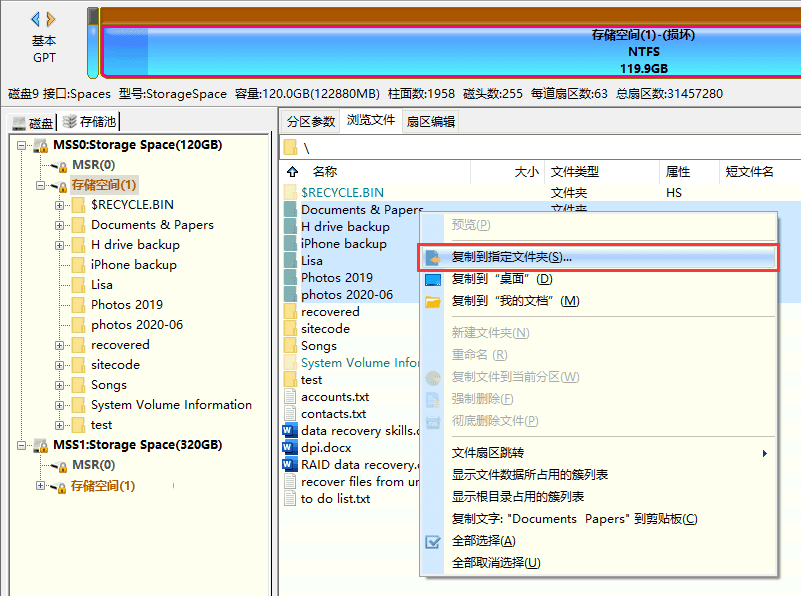Go to previous disk with left arrow

(x=35, y=19)
